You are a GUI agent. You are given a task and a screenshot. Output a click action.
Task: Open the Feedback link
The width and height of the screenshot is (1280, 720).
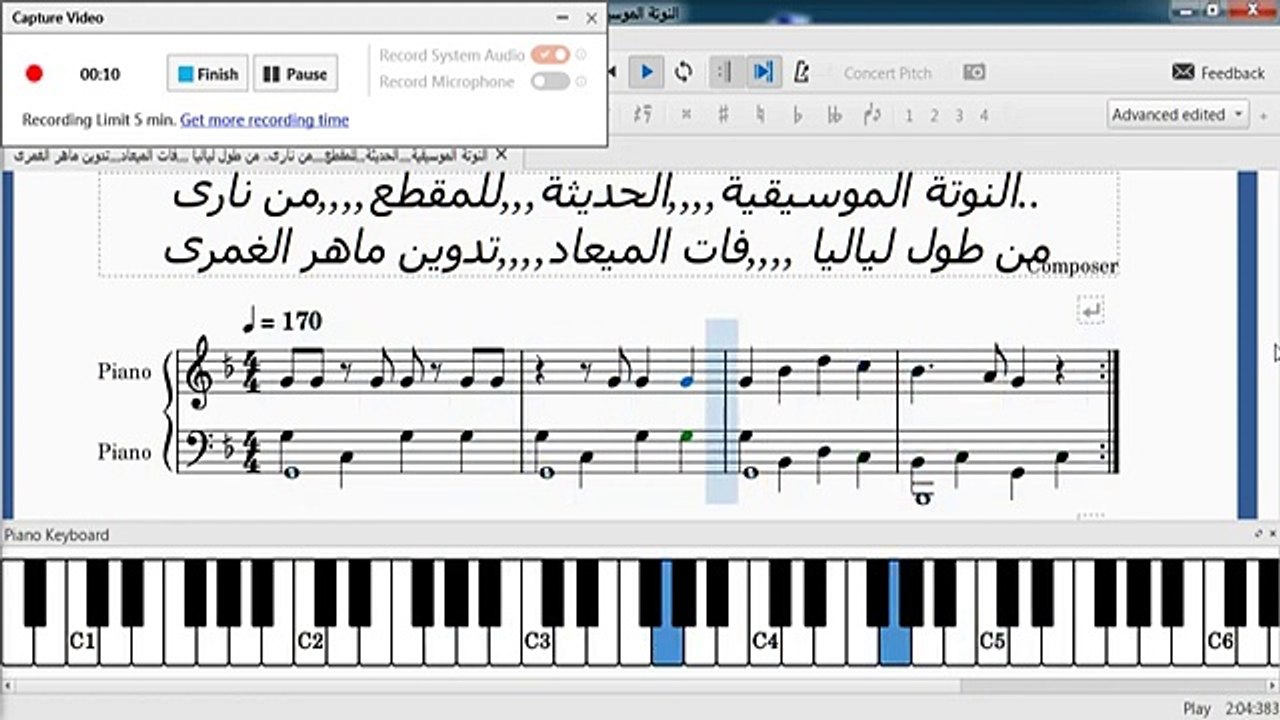coord(1219,73)
